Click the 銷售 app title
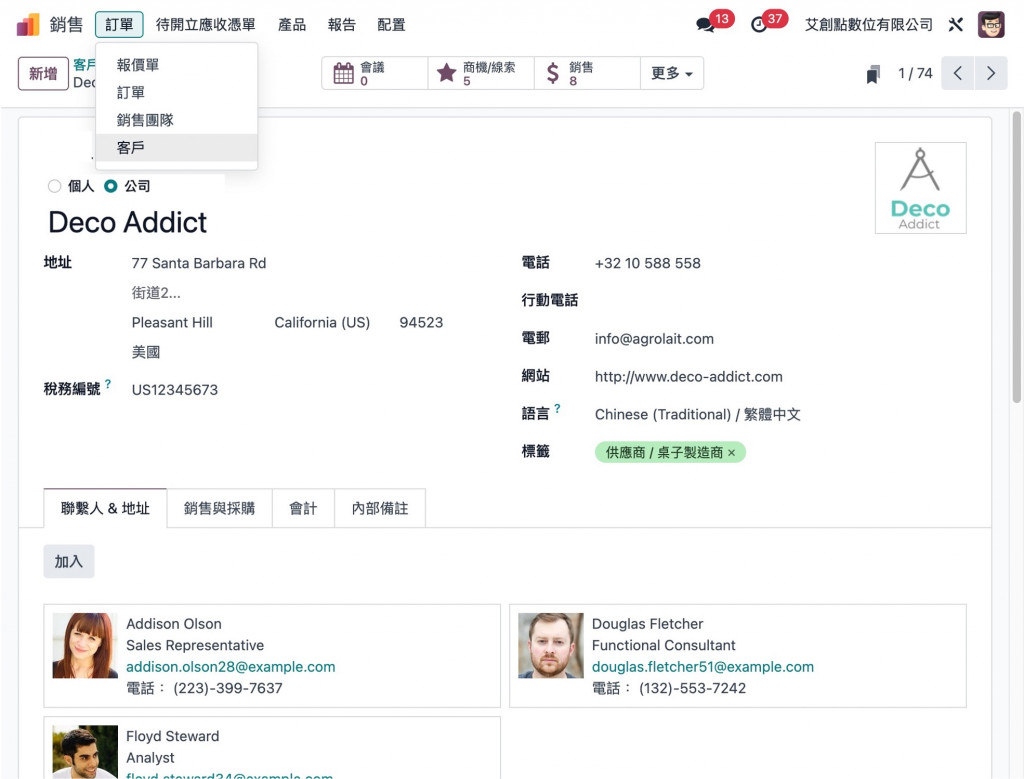Viewport: 1024px width, 779px height. pyautogui.click(x=67, y=25)
